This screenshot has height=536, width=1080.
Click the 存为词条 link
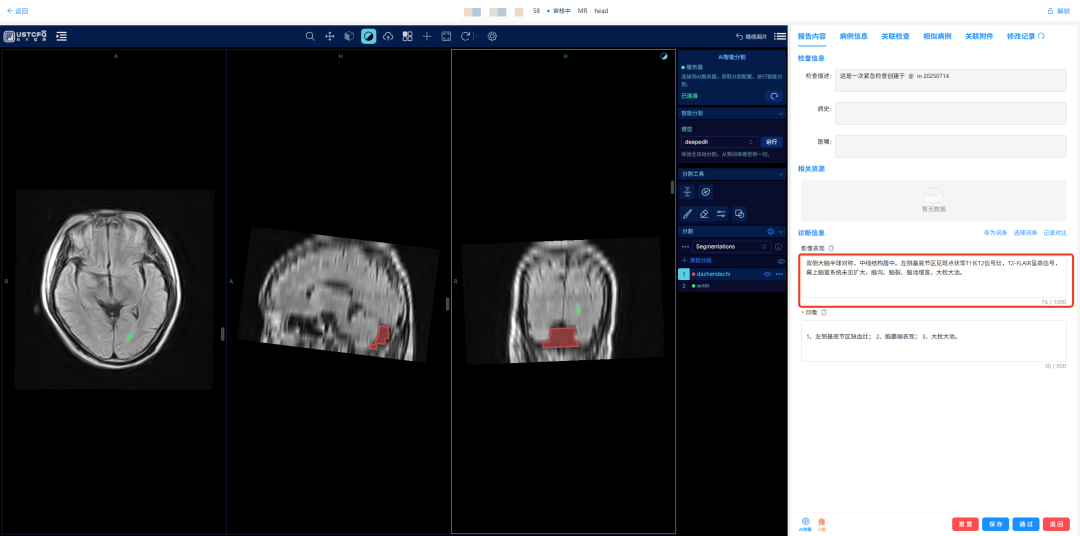point(995,233)
